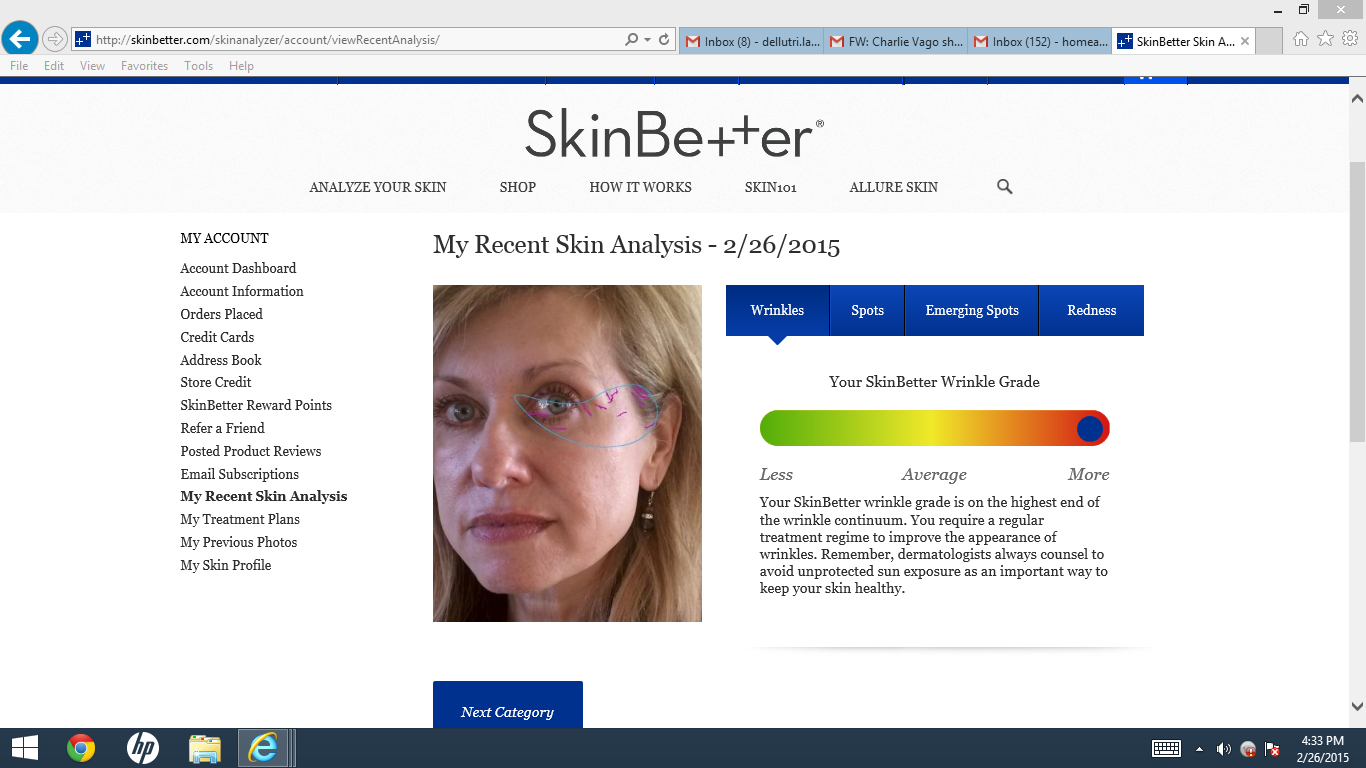Viewport: 1366px width, 768px height.
Task: Open My Previous Photos link
Action: (x=239, y=542)
